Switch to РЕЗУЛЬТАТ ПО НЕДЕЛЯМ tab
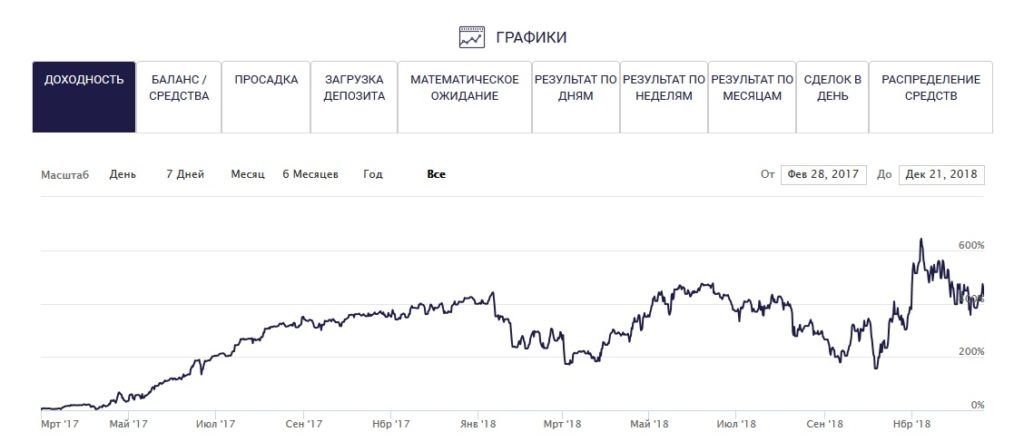Screen dimensions: 1024x442 pos(664,97)
